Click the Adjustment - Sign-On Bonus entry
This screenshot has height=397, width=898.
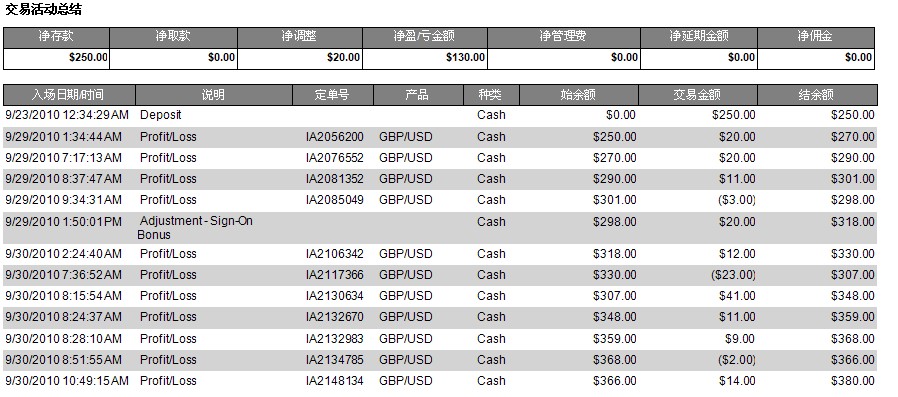pyautogui.click(x=195, y=228)
